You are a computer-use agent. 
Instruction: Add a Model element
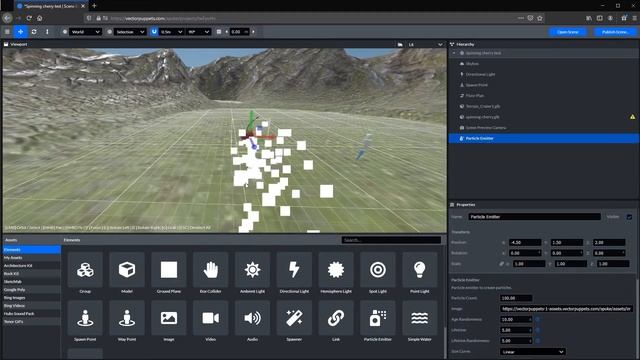click(127, 273)
